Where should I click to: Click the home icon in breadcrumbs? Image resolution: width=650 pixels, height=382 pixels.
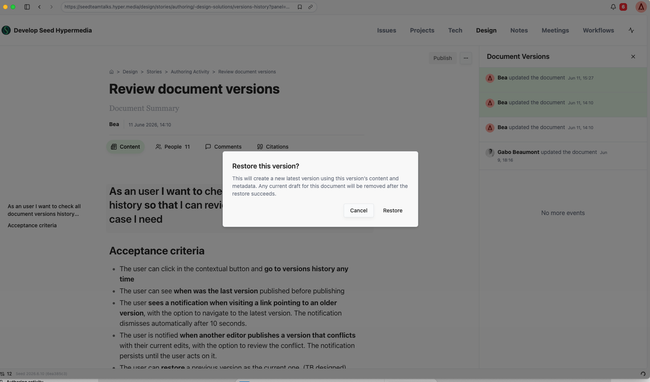pos(112,72)
